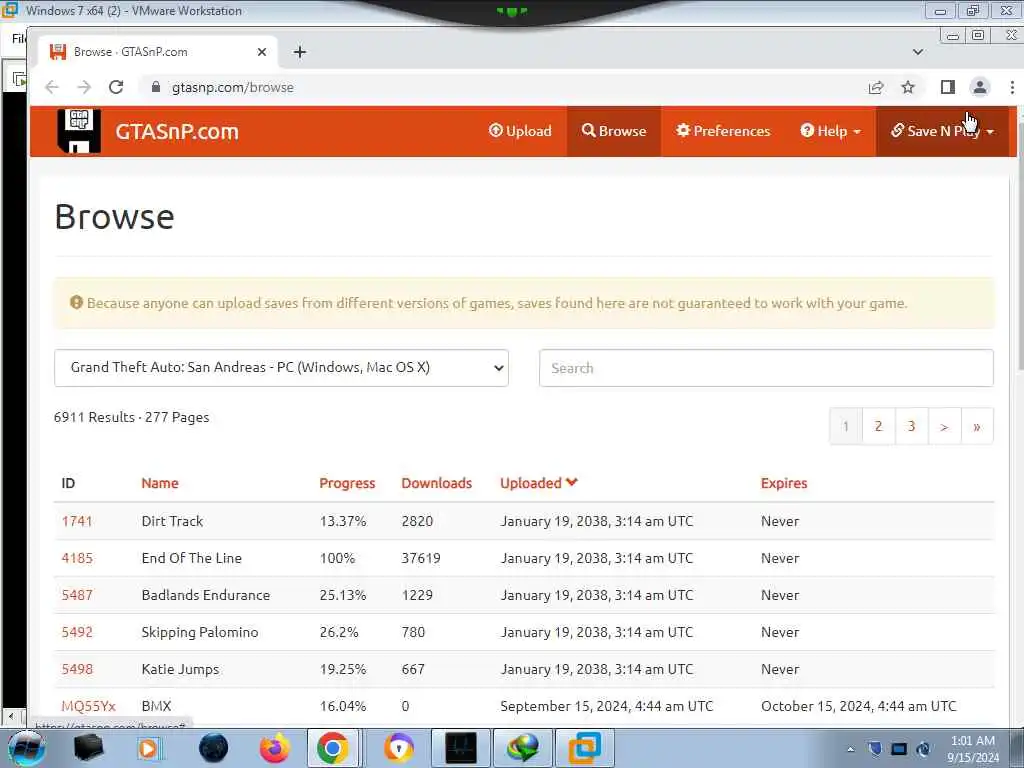This screenshot has width=1024, height=768.
Task: Click 'Badlands Endurance' name cell
Action: click(206, 595)
